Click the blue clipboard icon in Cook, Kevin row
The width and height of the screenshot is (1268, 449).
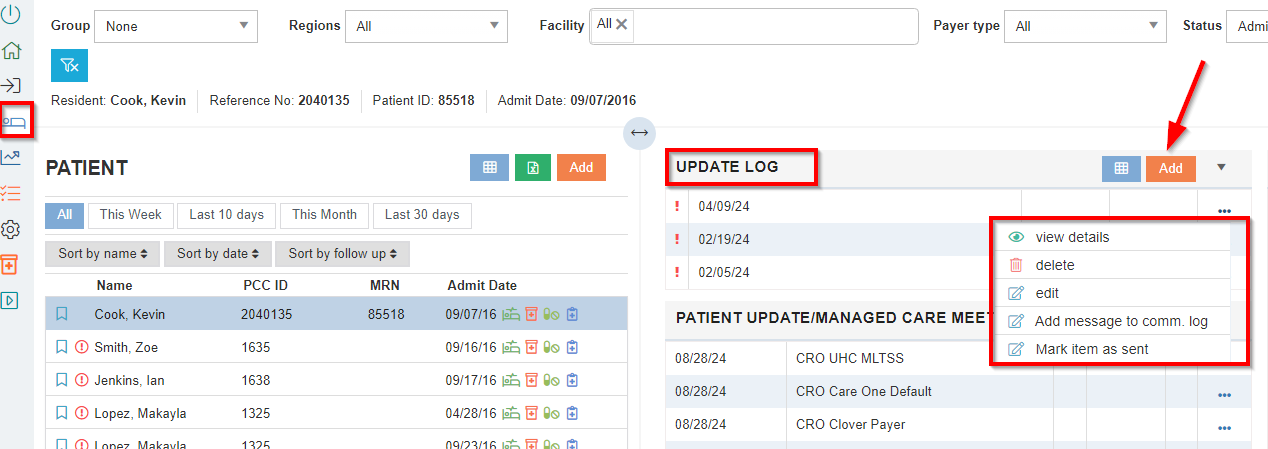[x=573, y=314]
